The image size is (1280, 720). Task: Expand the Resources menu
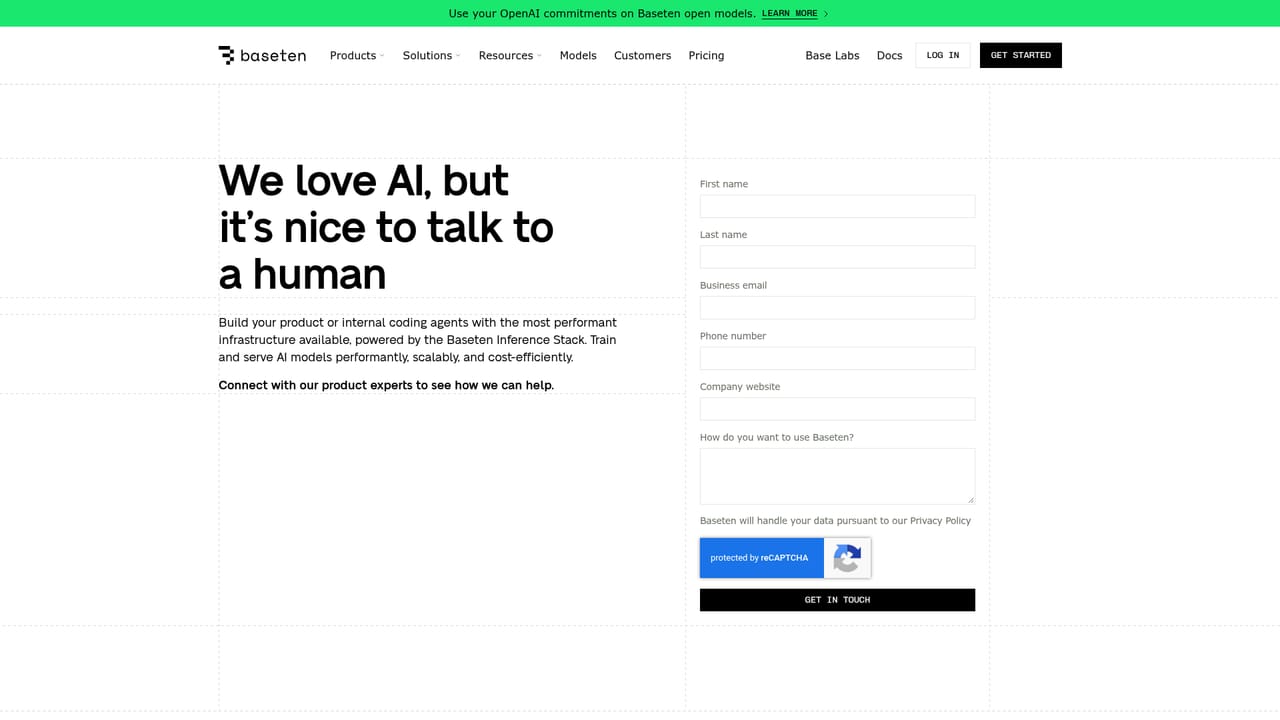click(x=510, y=55)
